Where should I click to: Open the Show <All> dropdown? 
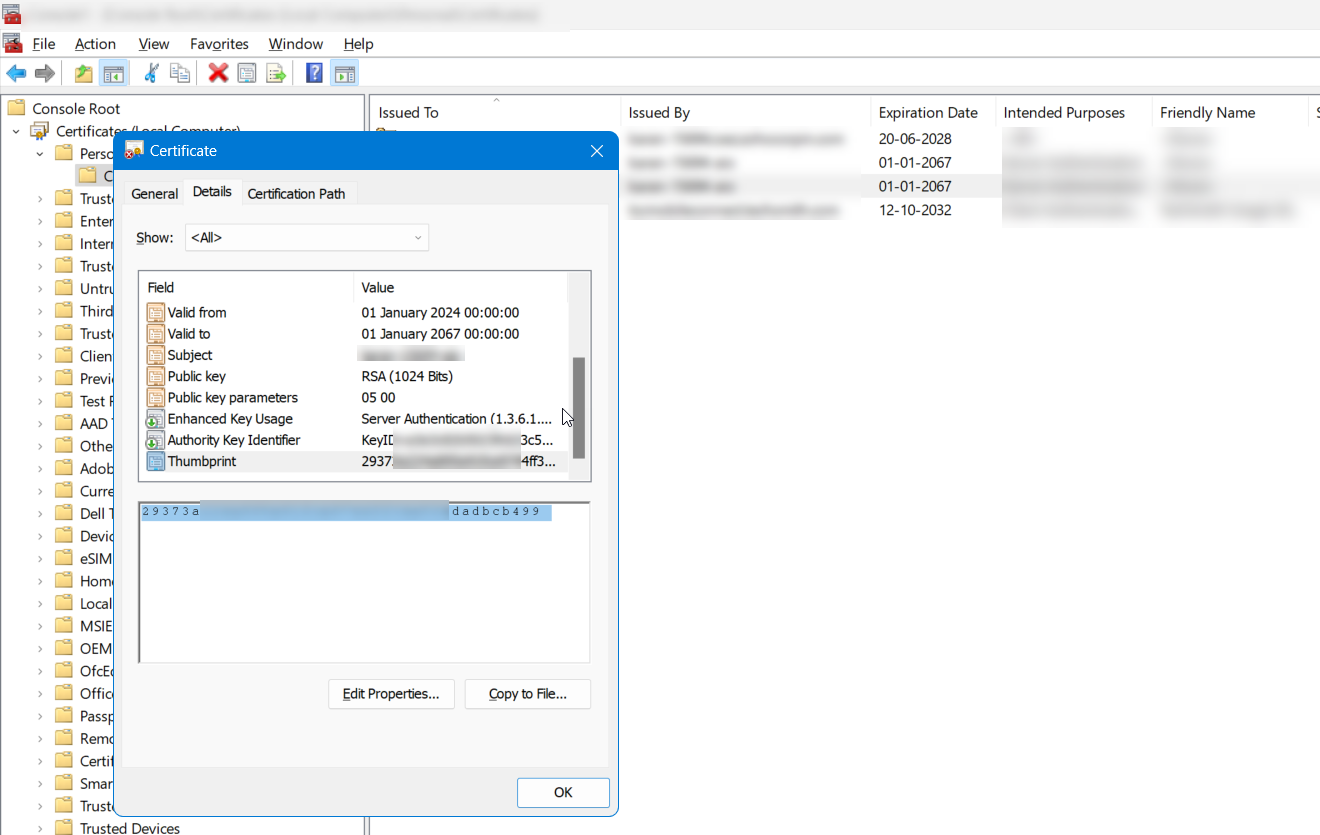[x=307, y=237]
